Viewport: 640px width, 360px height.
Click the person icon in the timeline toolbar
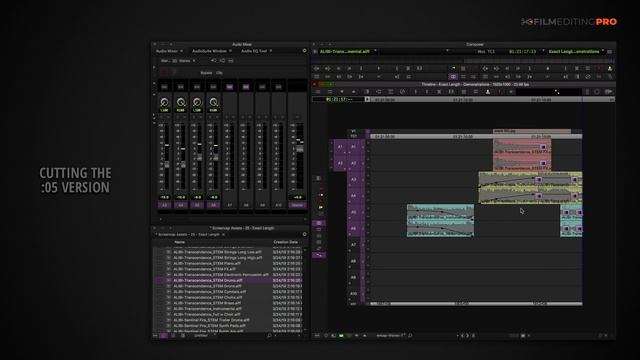[x=488, y=92]
